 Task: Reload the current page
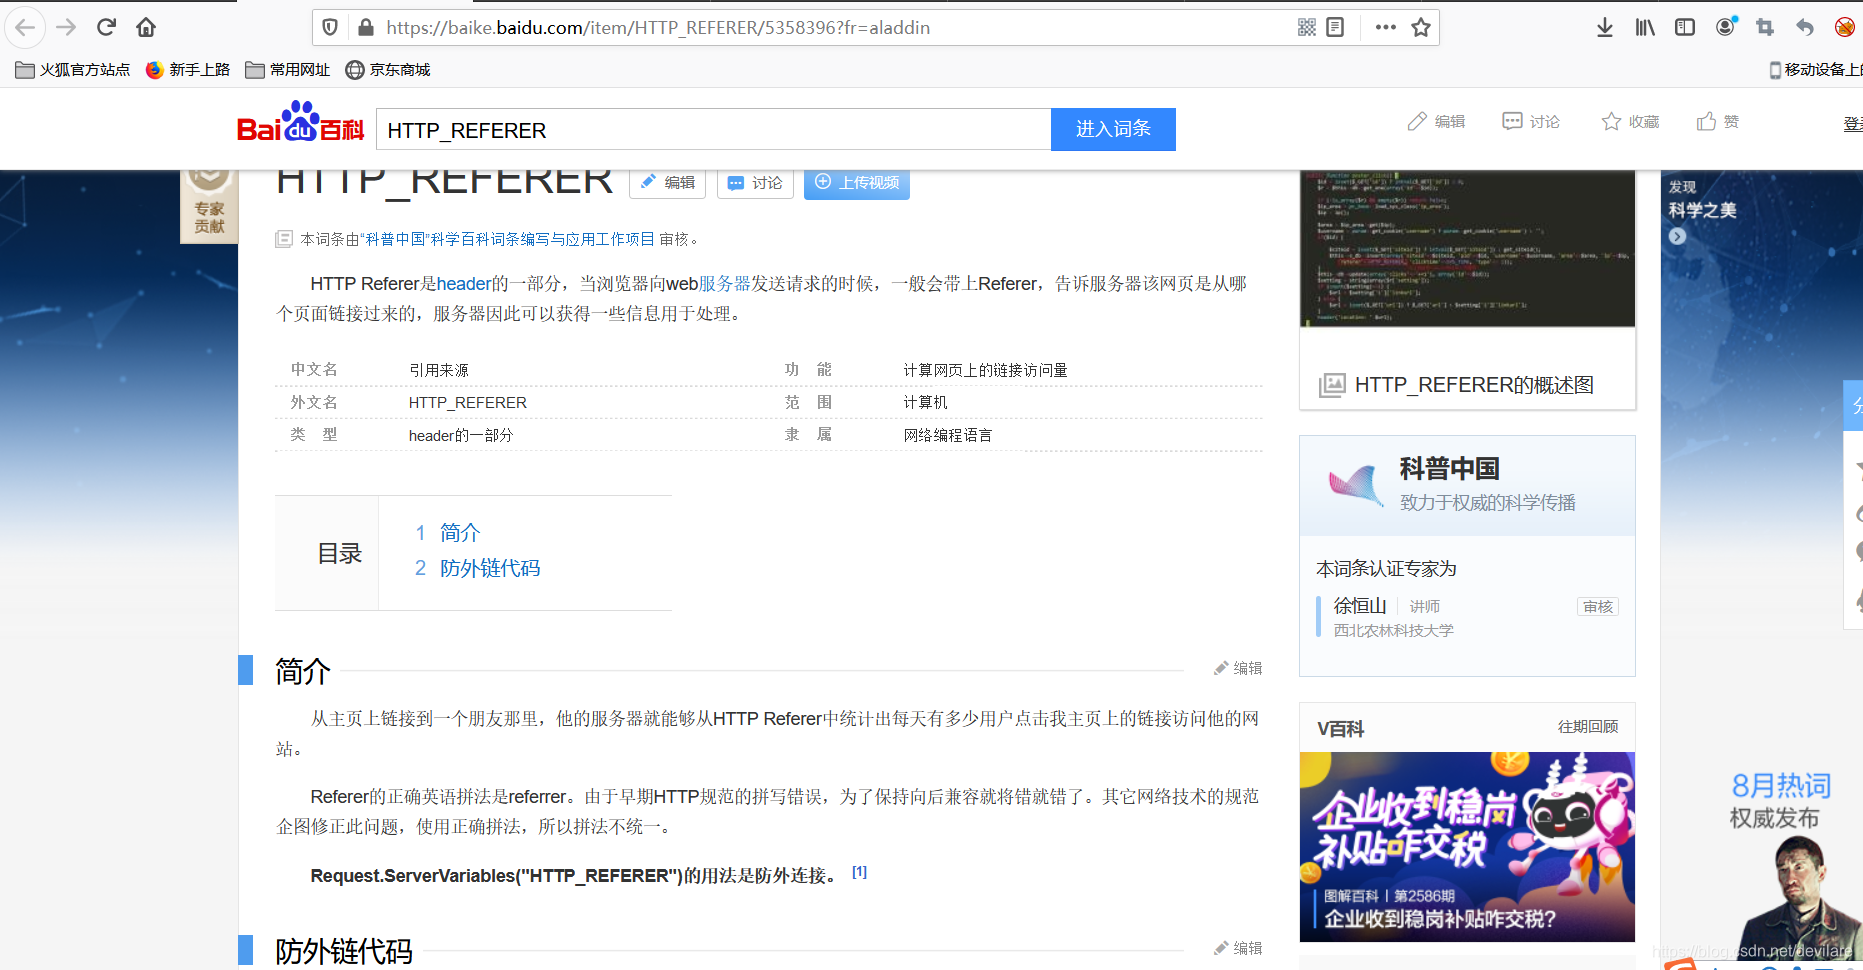click(x=106, y=27)
